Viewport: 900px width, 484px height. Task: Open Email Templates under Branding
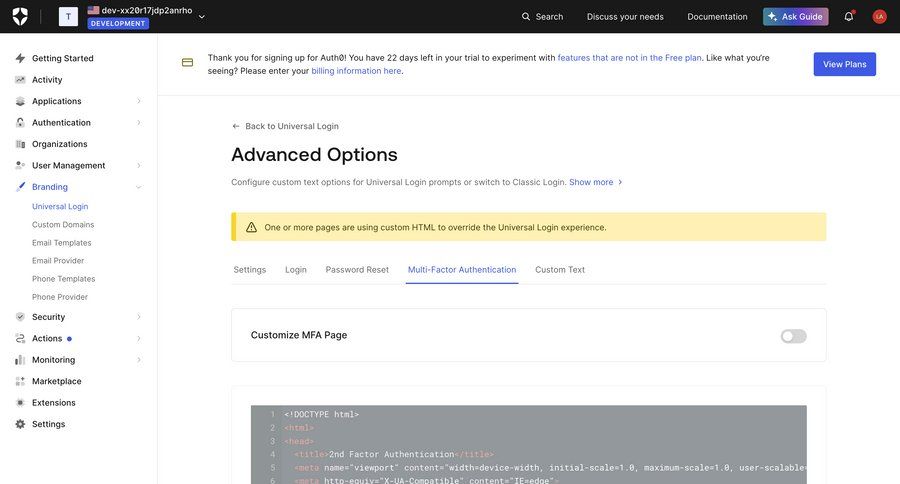(61, 243)
